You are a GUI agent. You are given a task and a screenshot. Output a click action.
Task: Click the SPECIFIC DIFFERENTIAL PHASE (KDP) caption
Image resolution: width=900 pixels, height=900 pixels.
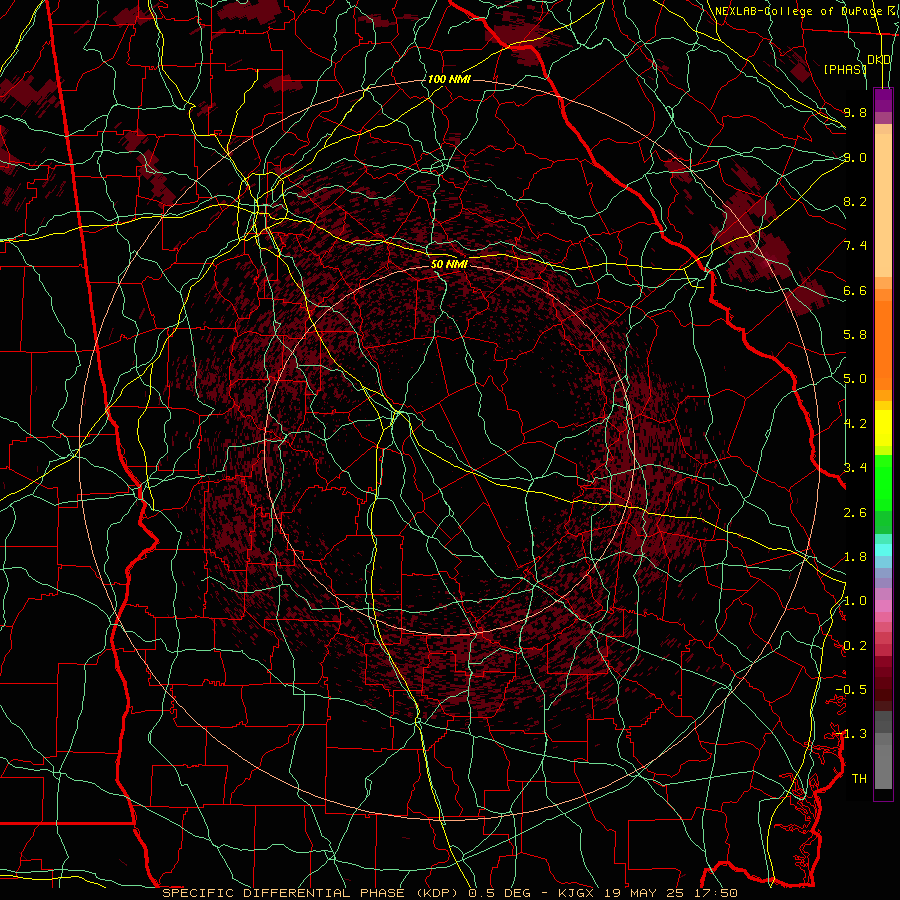[312, 893]
